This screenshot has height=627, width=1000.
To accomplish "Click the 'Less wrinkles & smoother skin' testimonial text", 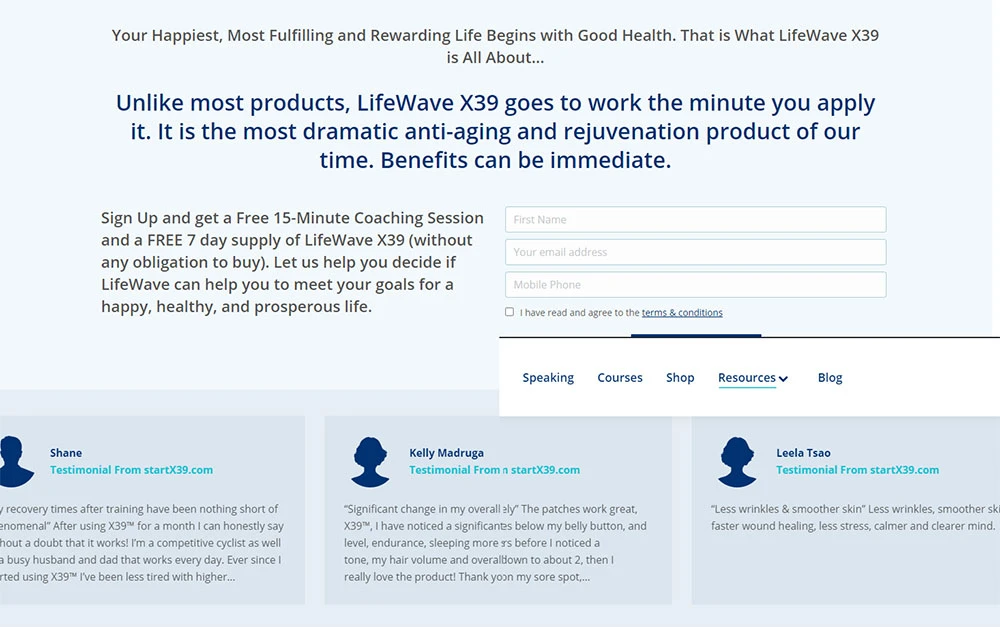I will [855, 517].
